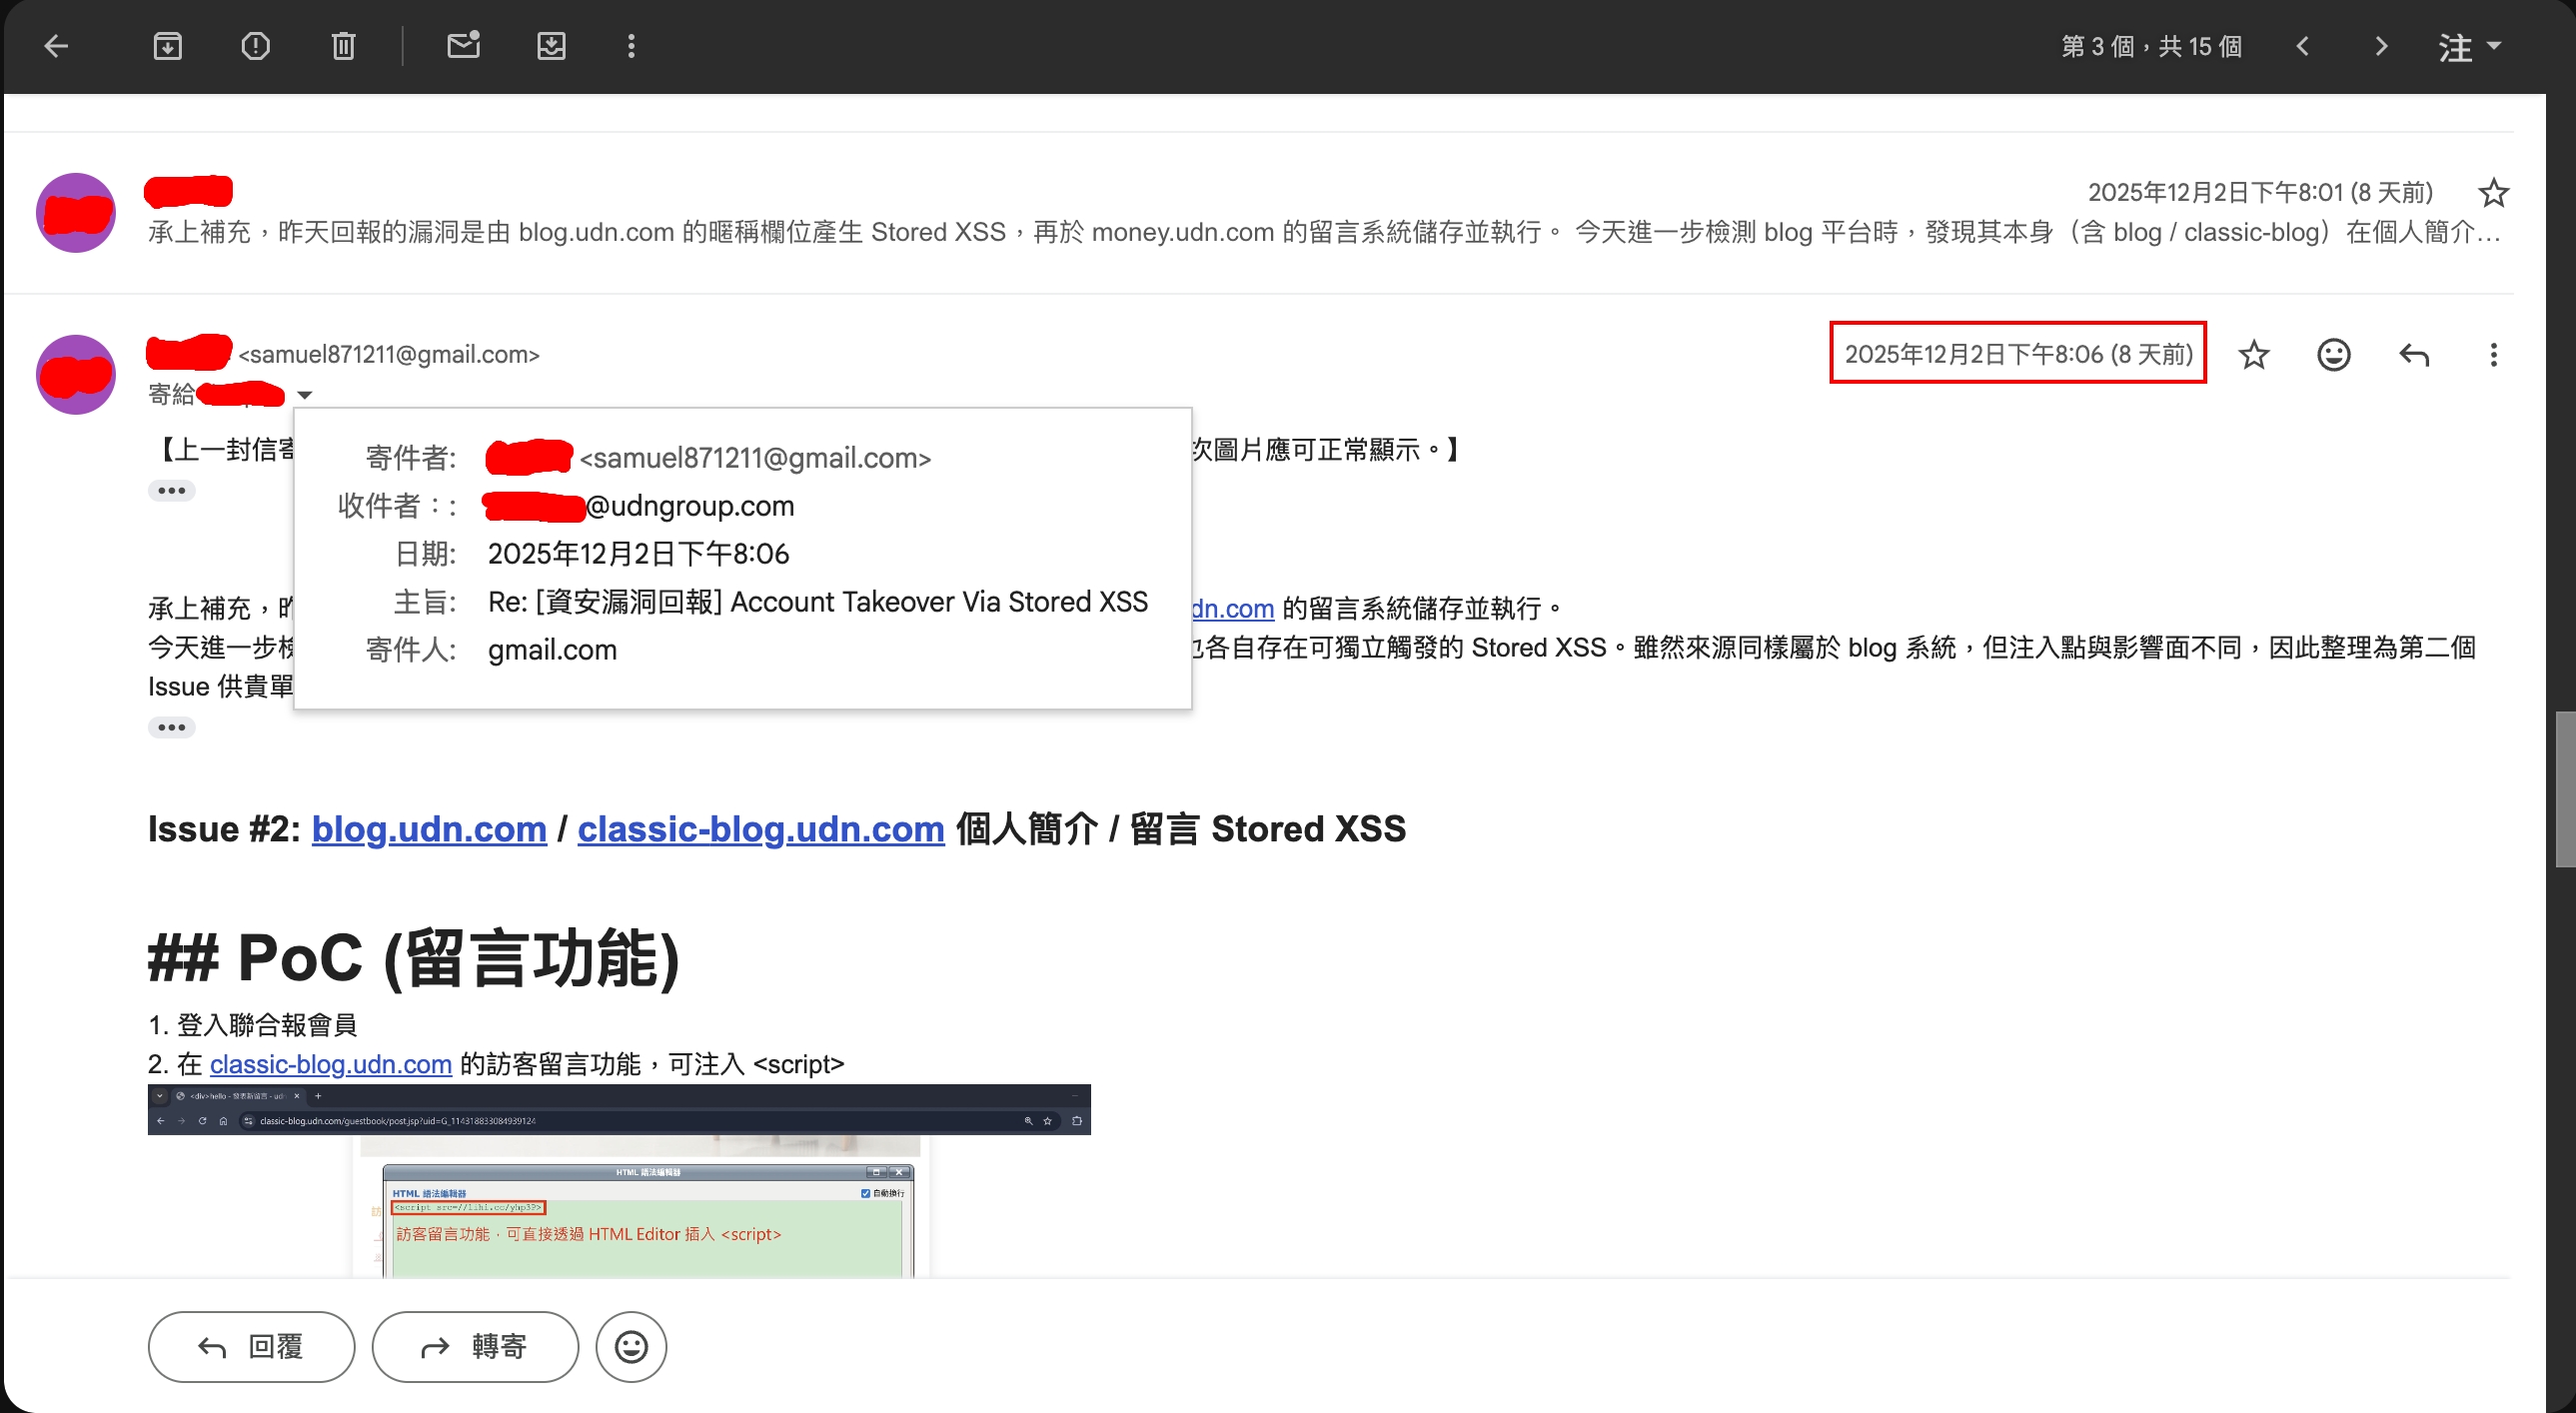Open classic-blog.udn.com link in Issue #2 heading
The image size is (2576, 1413).
761,829
